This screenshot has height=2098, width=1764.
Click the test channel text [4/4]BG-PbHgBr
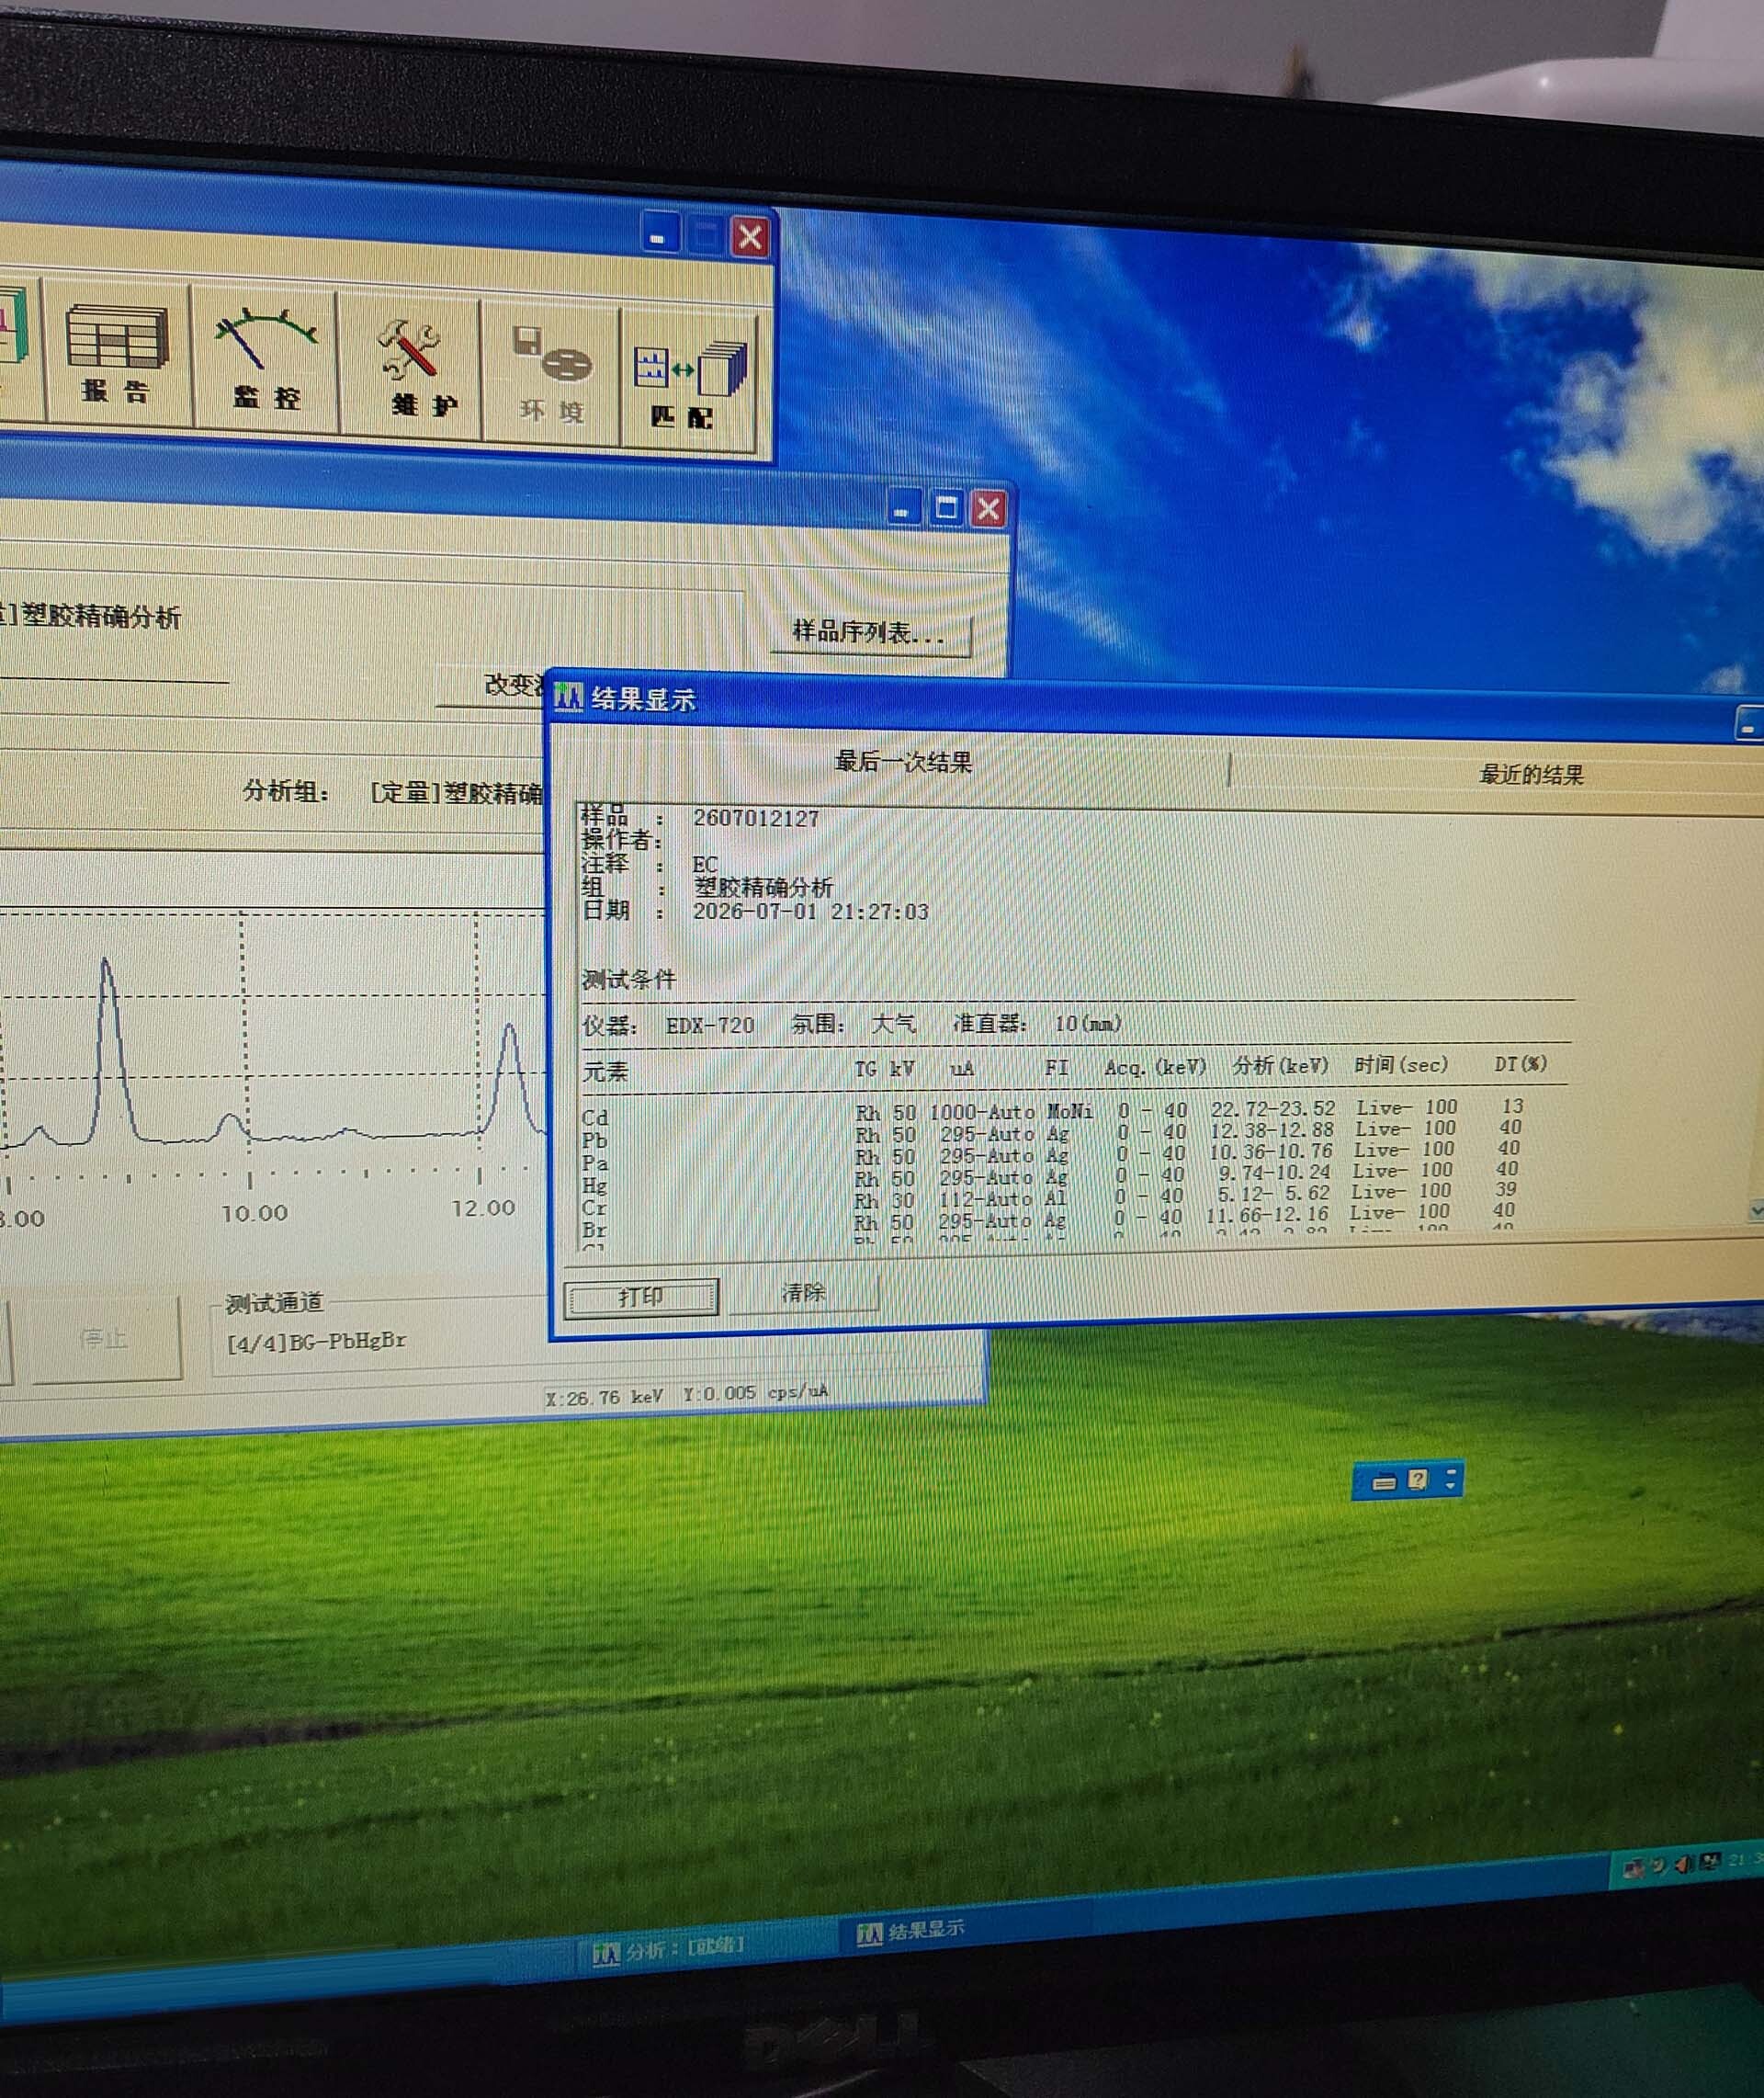(x=316, y=1341)
